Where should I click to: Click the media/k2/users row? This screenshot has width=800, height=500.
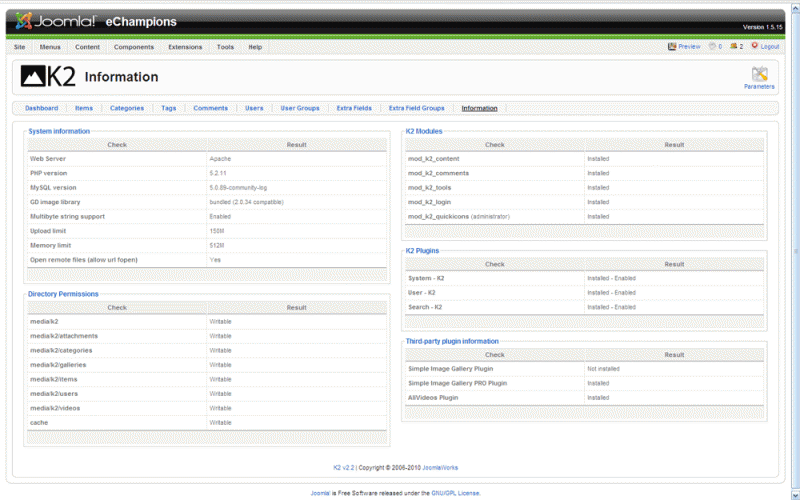207,394
